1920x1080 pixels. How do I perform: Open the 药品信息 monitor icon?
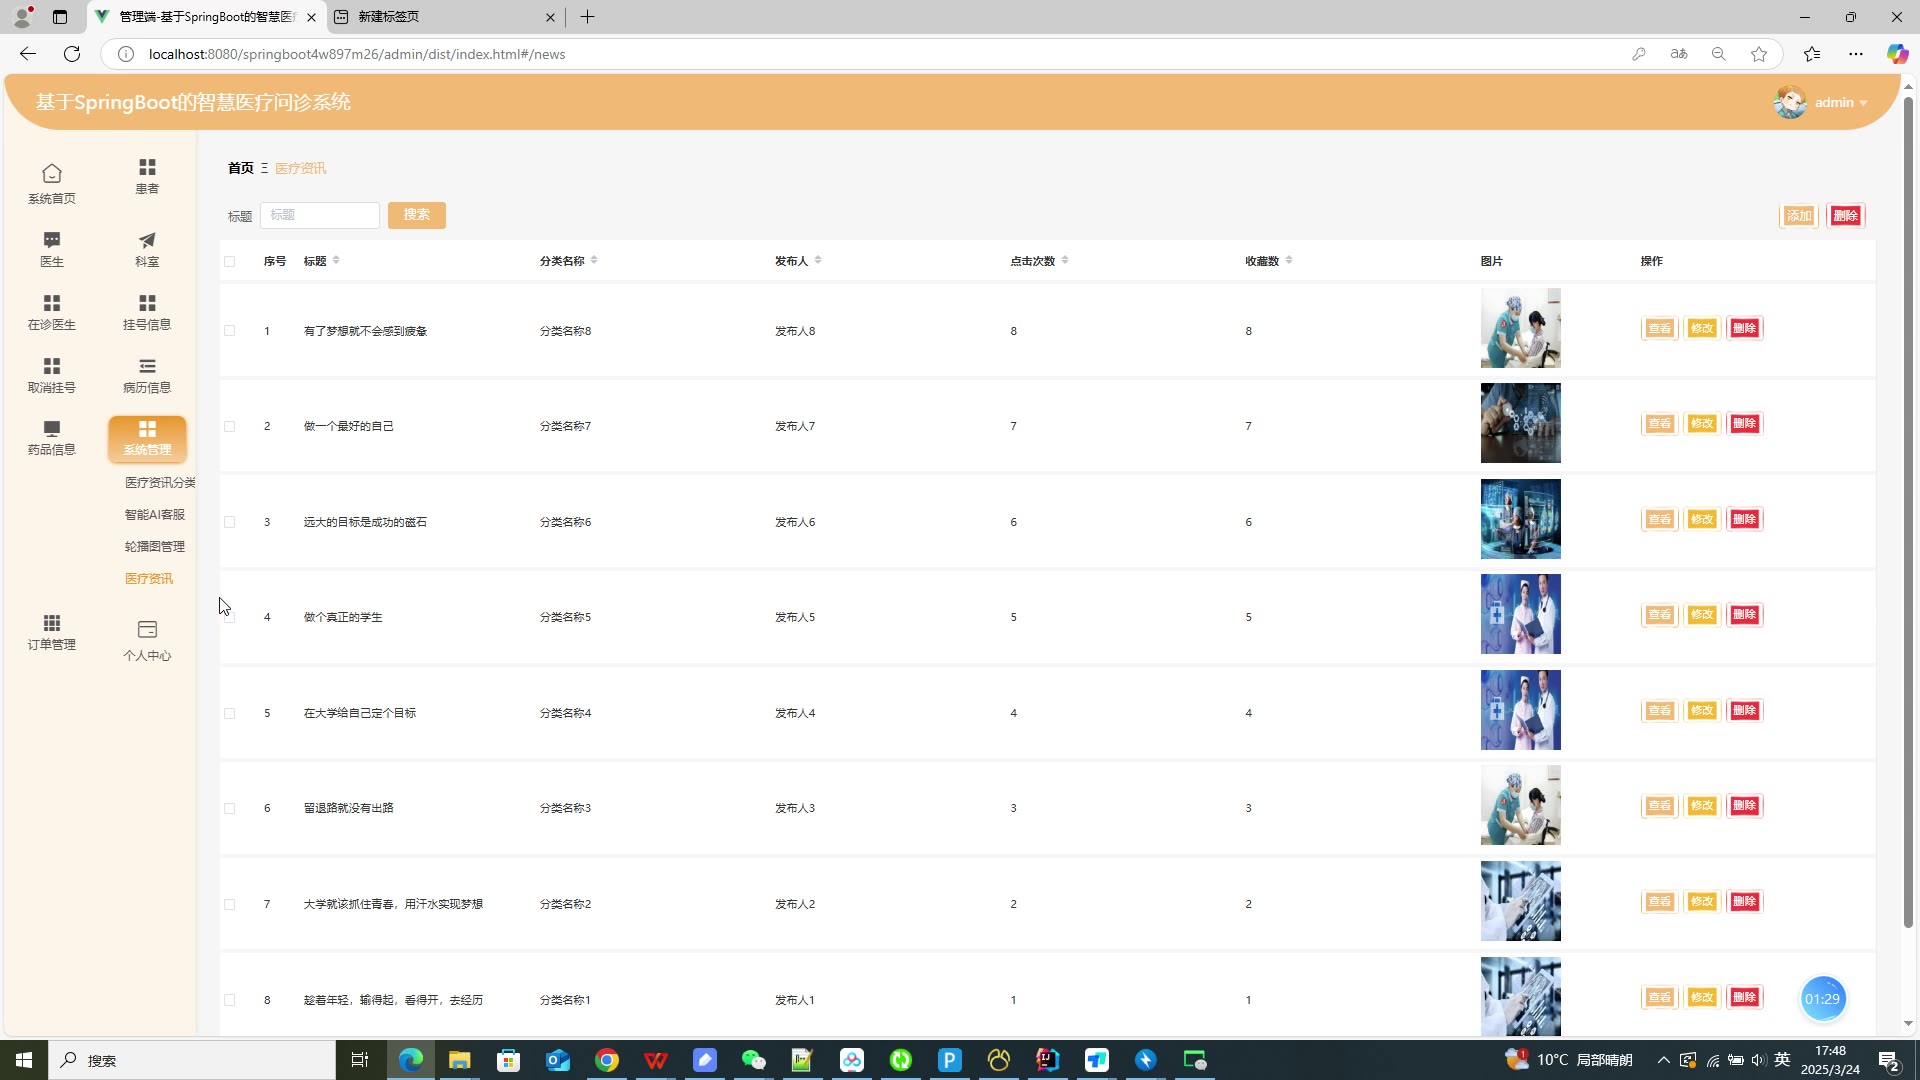52,429
